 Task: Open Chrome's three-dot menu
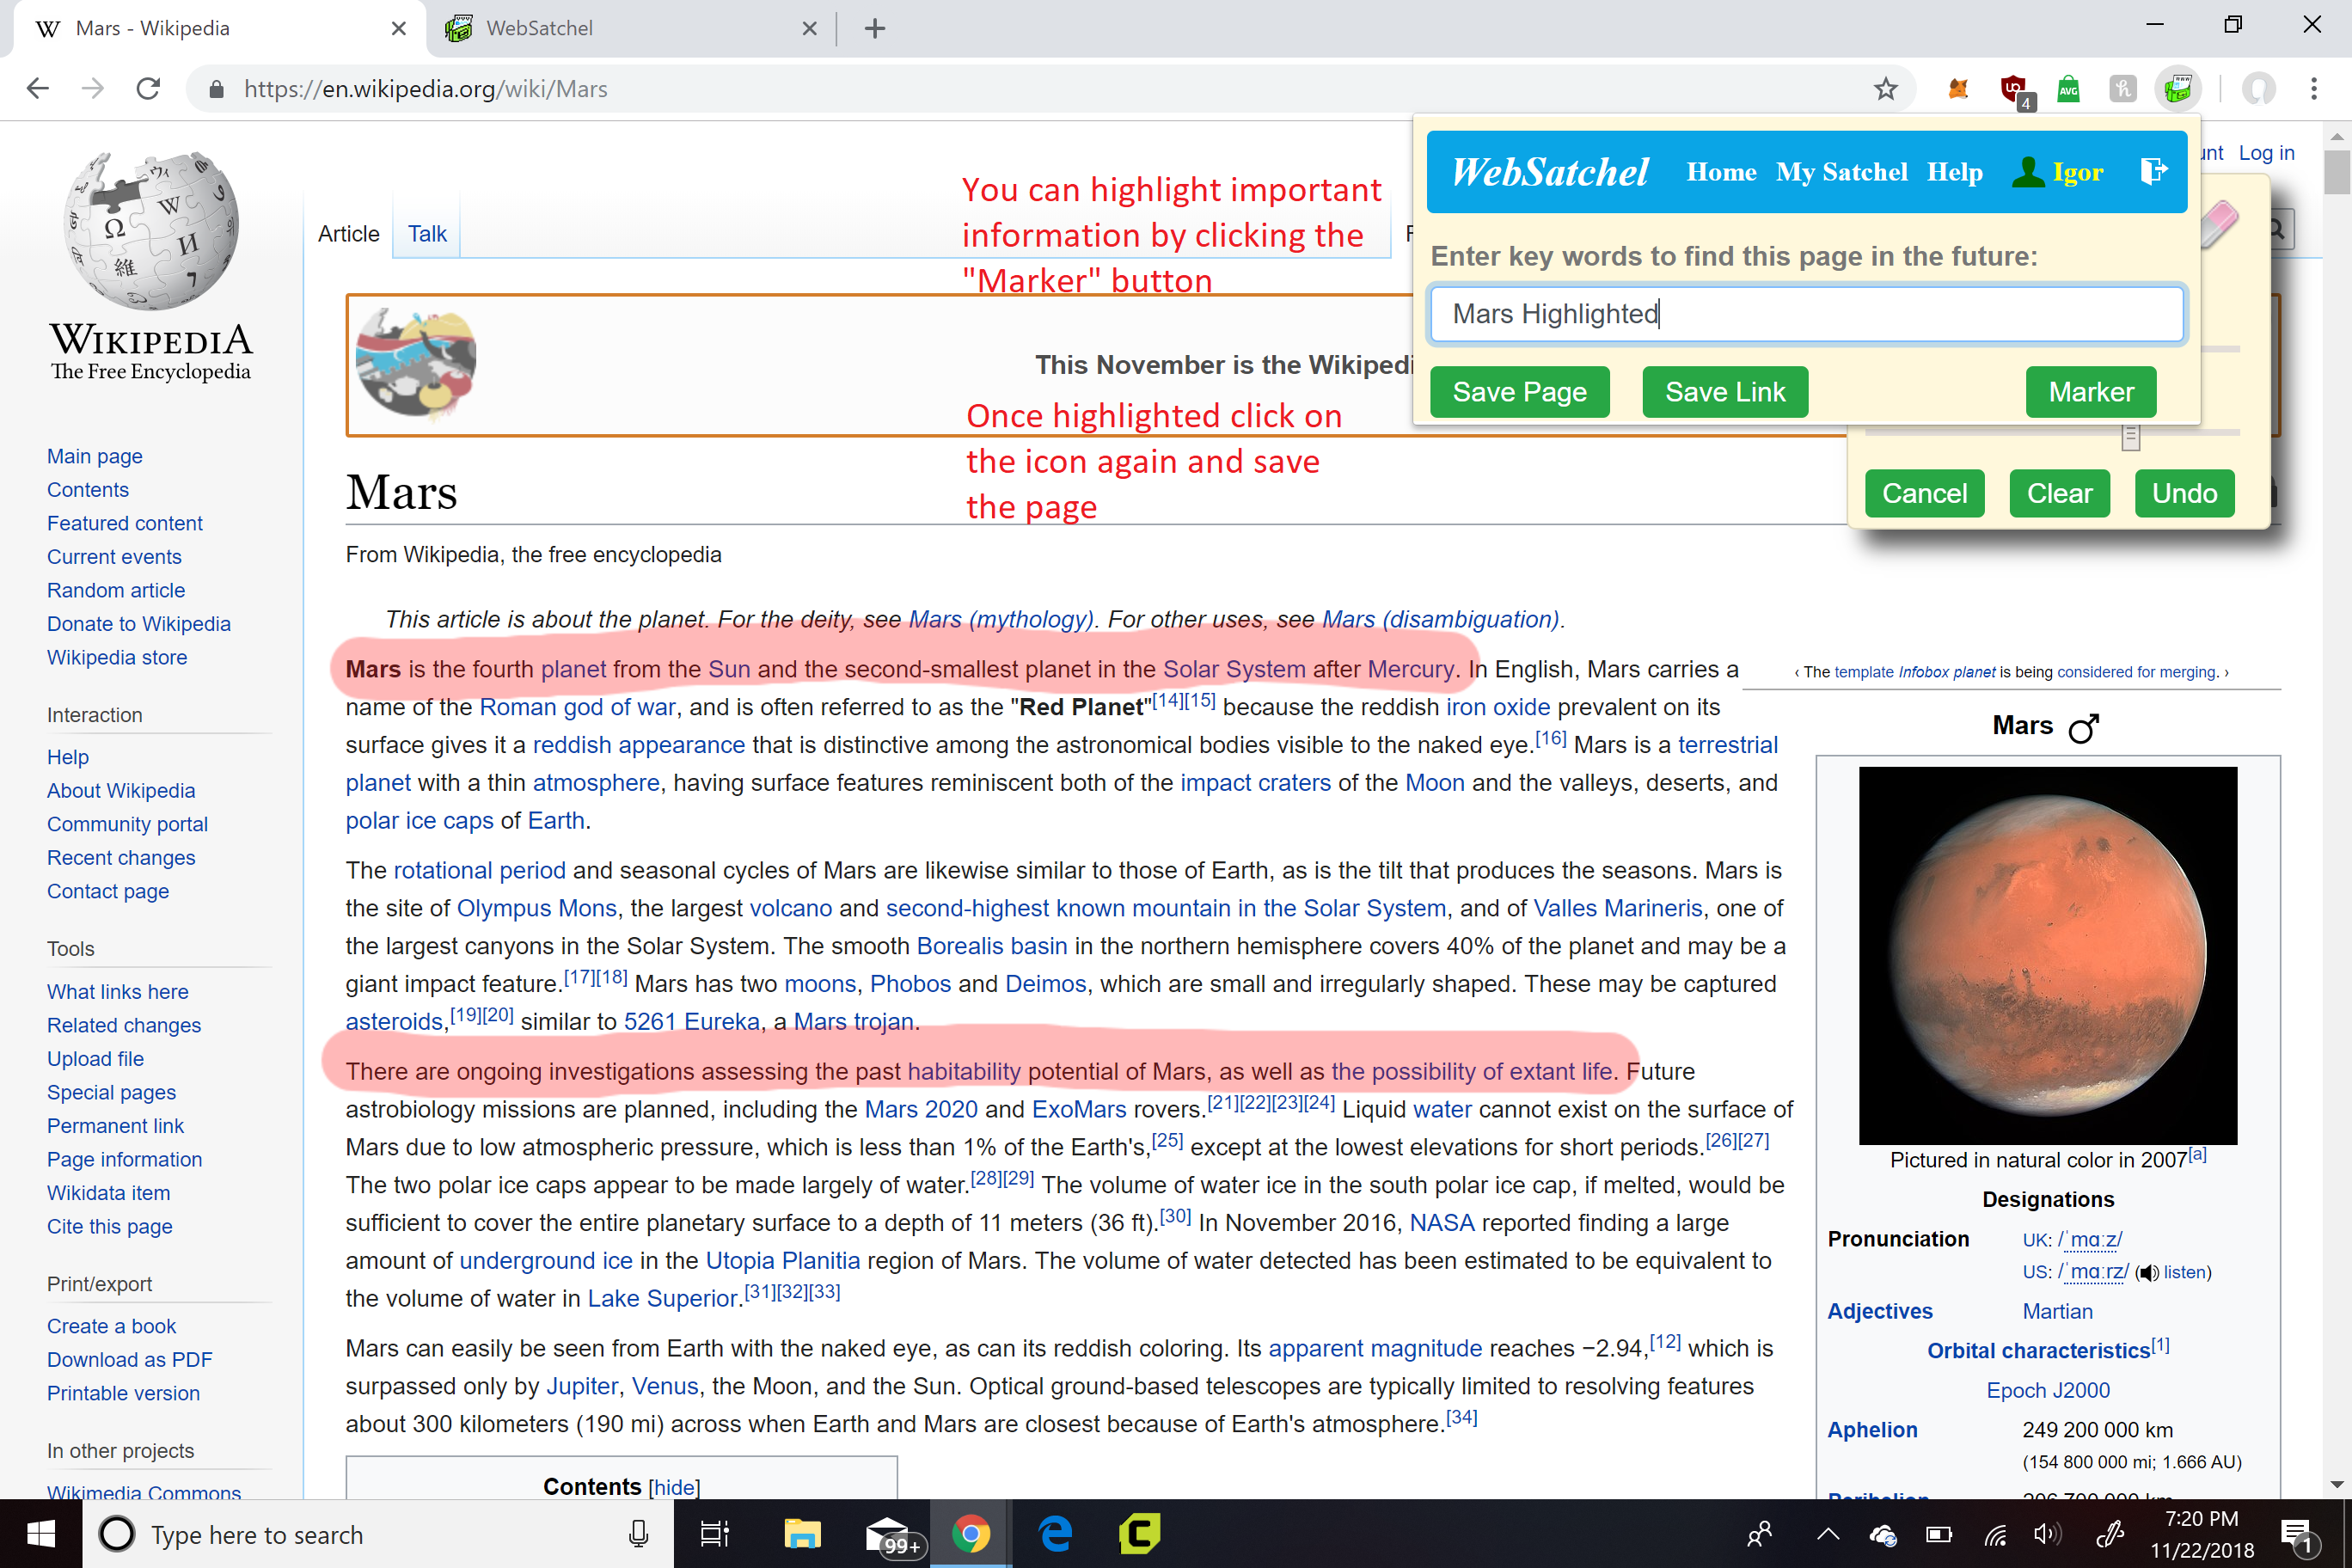pos(2313,89)
